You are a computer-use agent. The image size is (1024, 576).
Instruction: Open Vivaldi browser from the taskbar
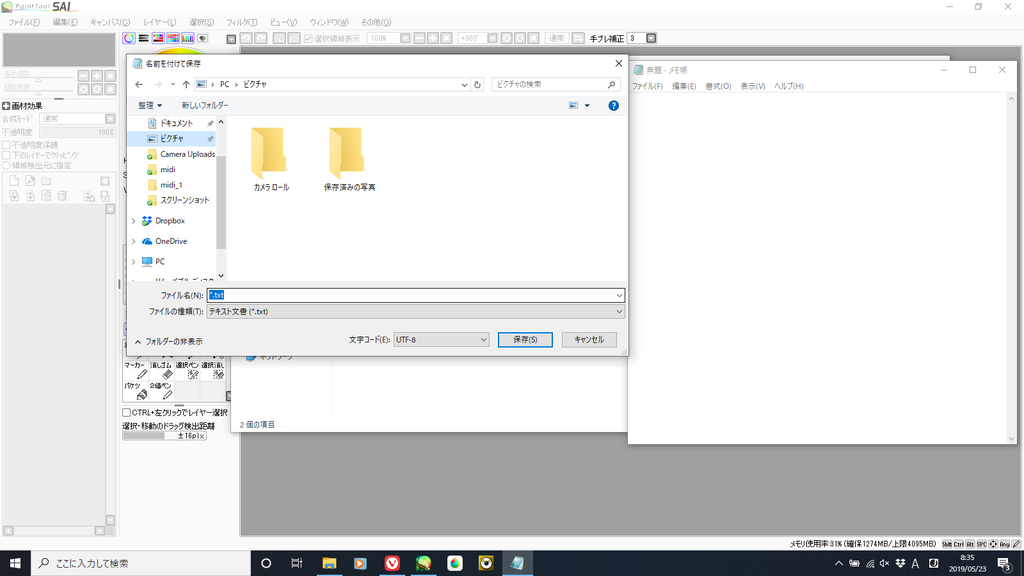click(391, 563)
